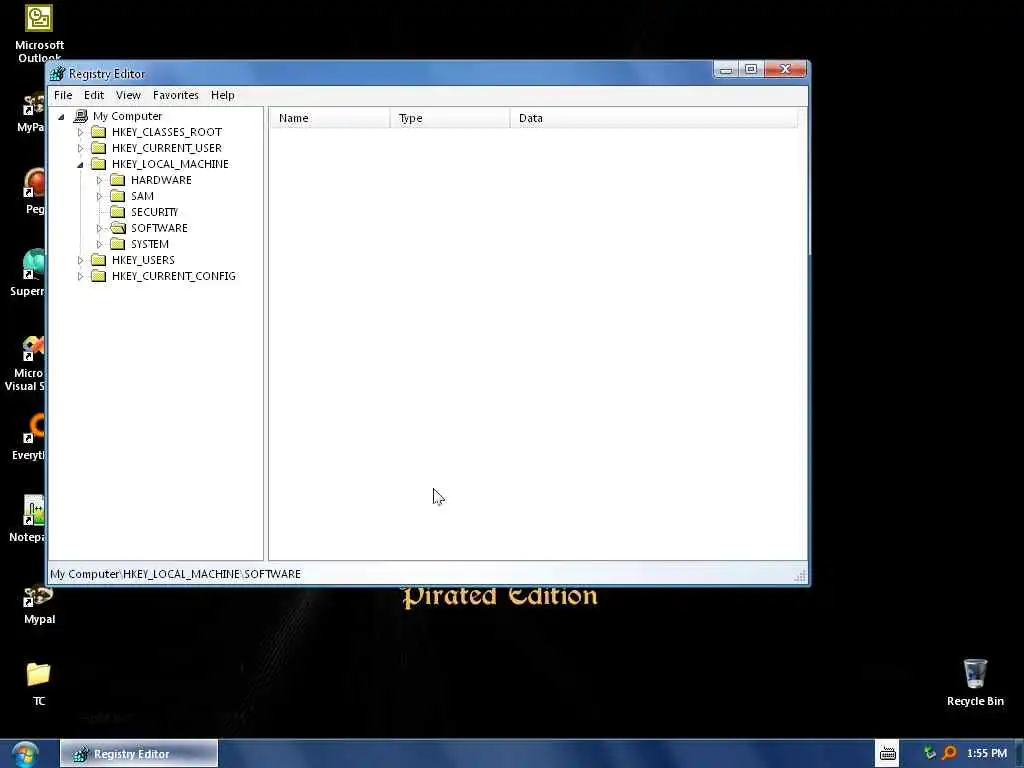The image size is (1024, 768).
Task: Click the SAM folder icon
Action: click(118, 196)
